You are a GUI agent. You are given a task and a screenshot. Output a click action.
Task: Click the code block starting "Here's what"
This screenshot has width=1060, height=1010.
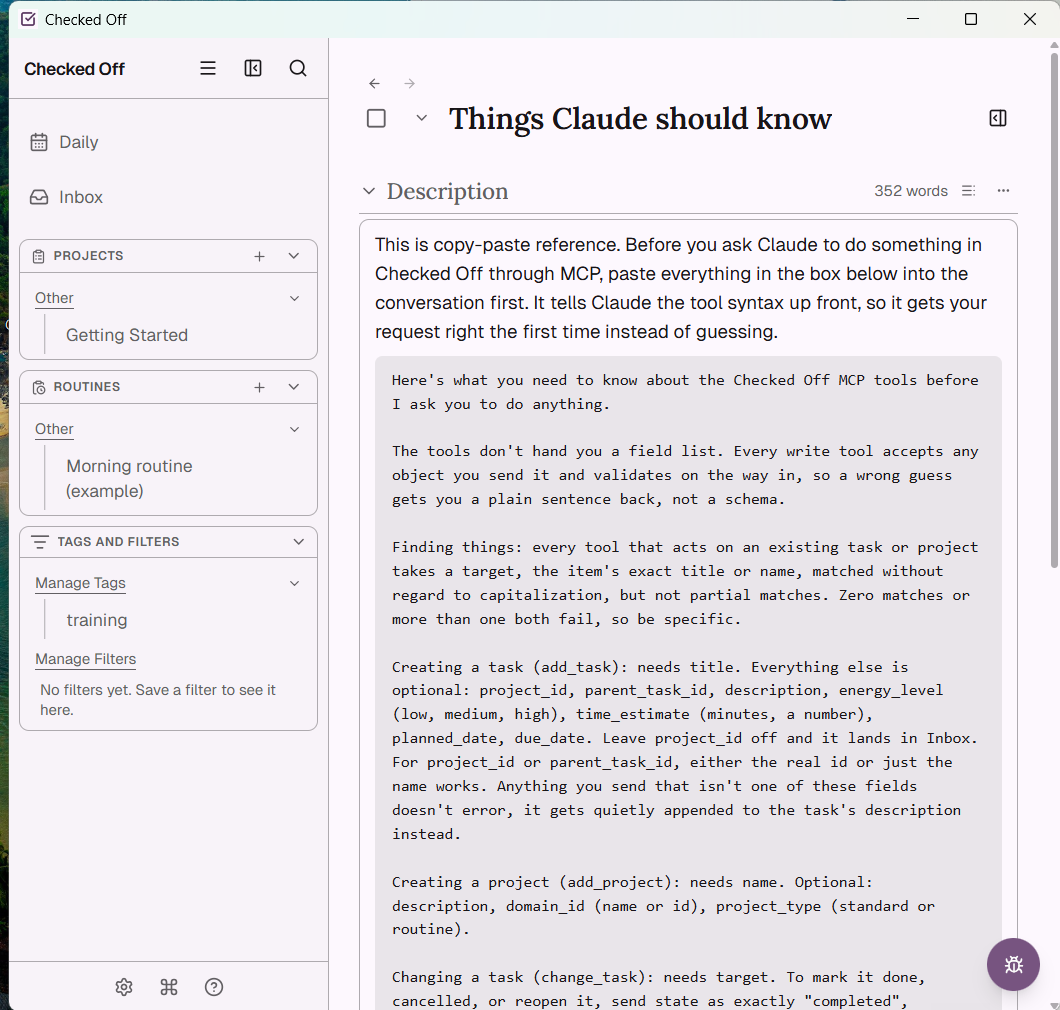688,683
